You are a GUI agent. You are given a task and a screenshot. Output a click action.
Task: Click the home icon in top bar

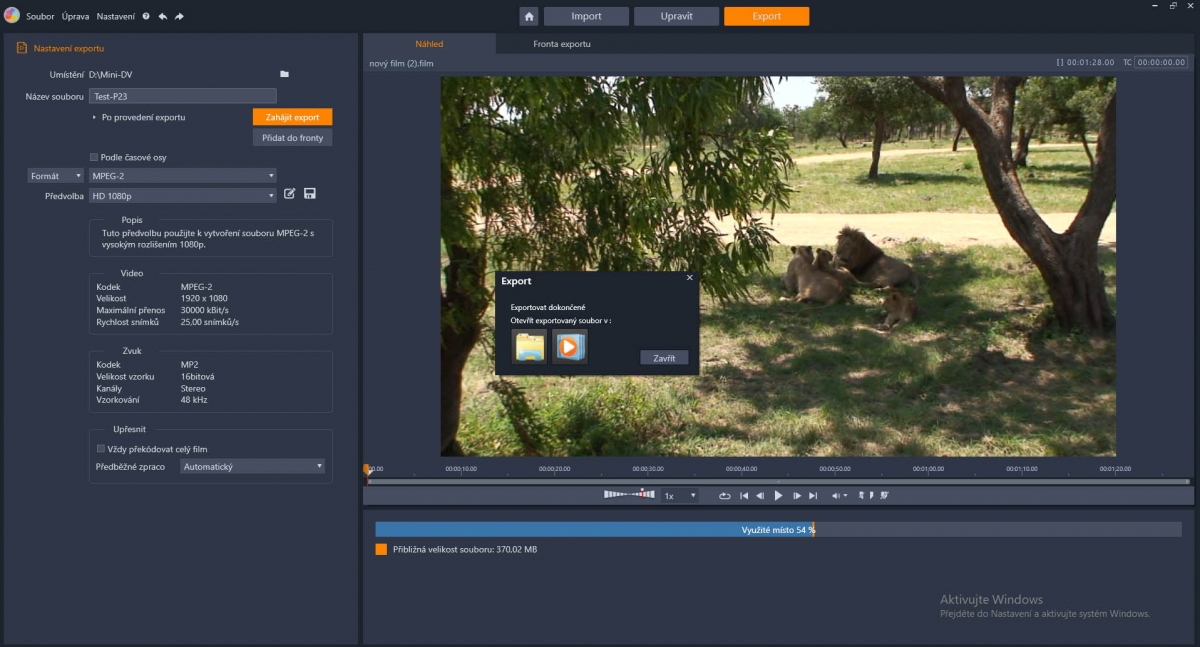[x=529, y=16]
